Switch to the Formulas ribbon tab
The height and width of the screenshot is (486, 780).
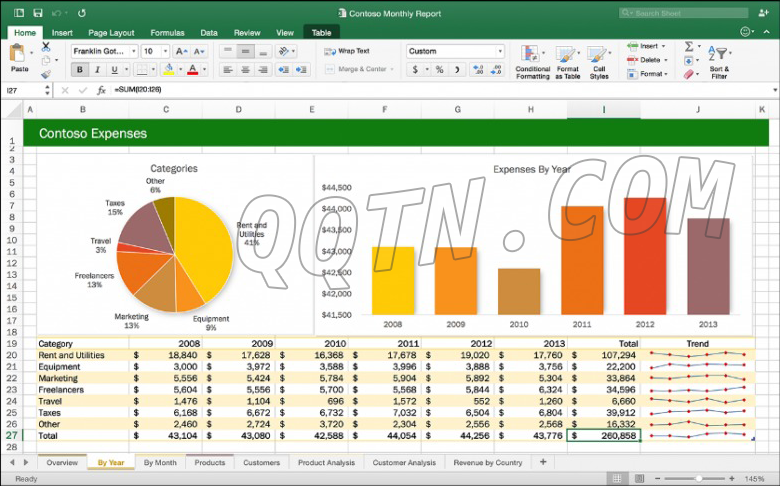pos(167,32)
